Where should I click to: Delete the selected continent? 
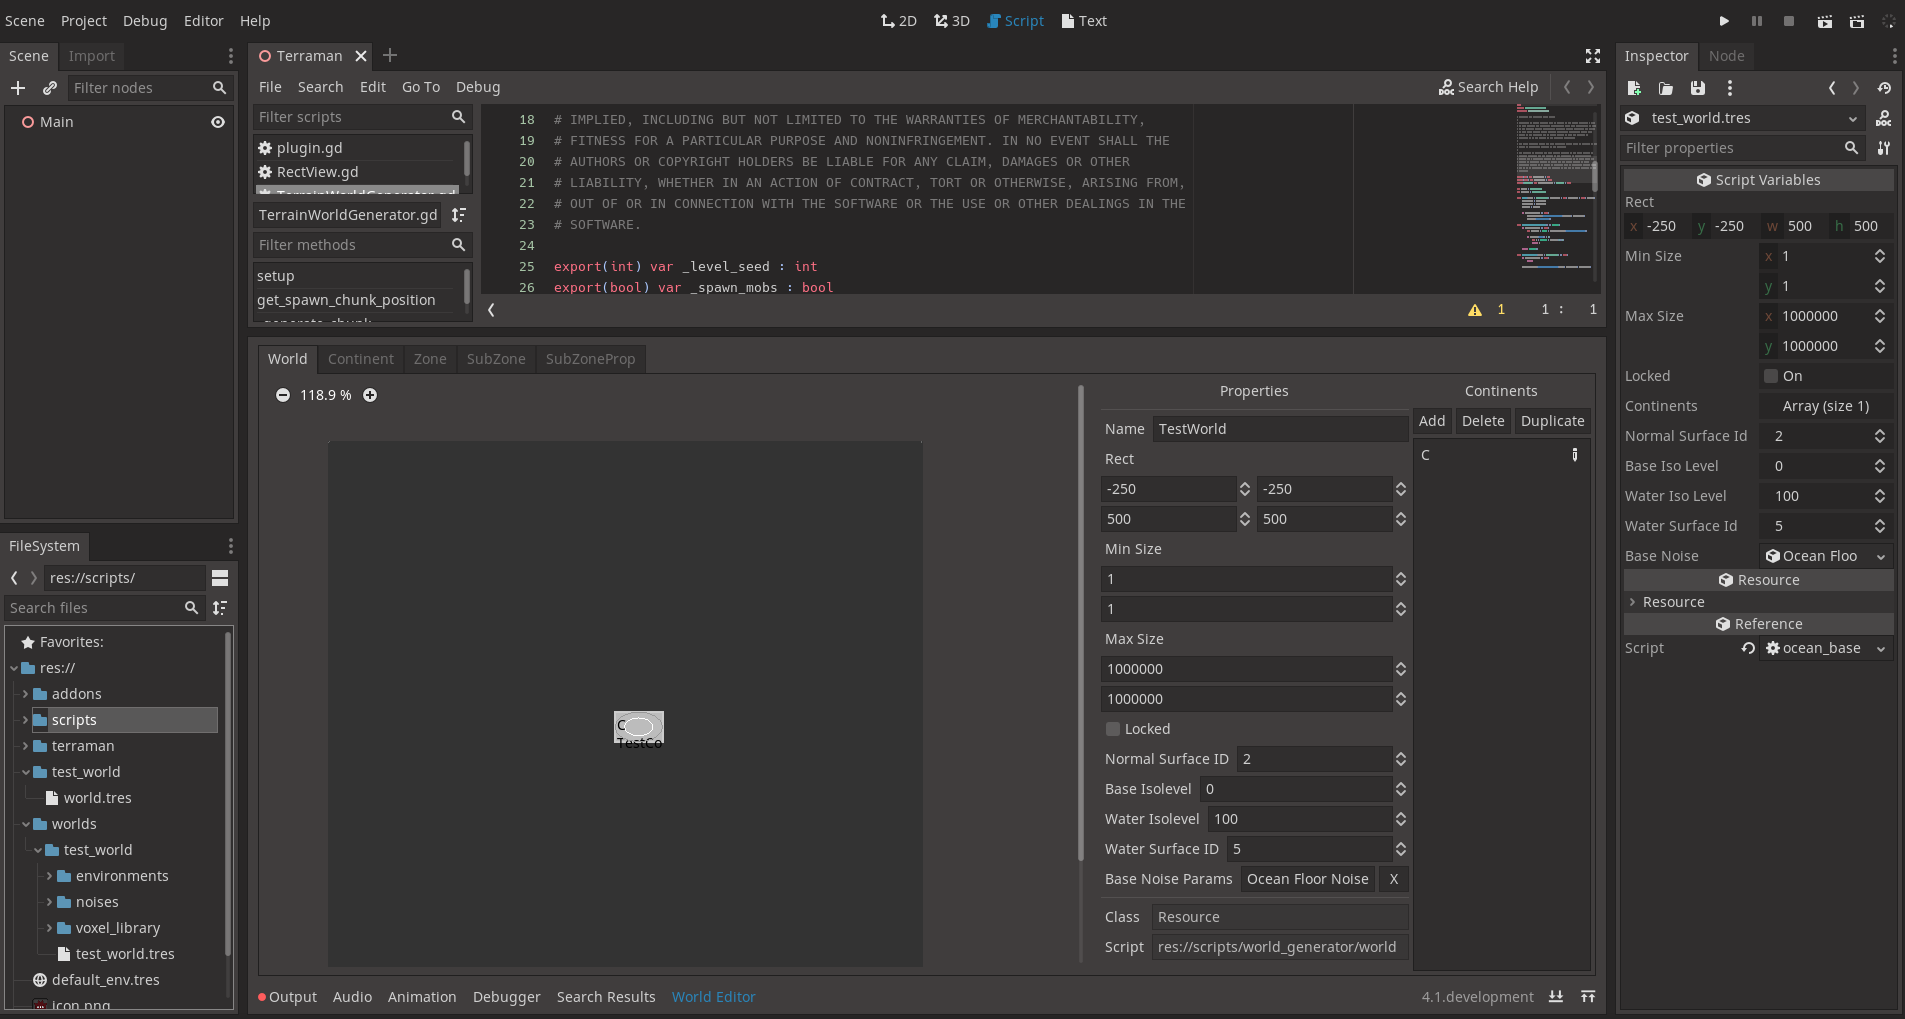(x=1483, y=421)
